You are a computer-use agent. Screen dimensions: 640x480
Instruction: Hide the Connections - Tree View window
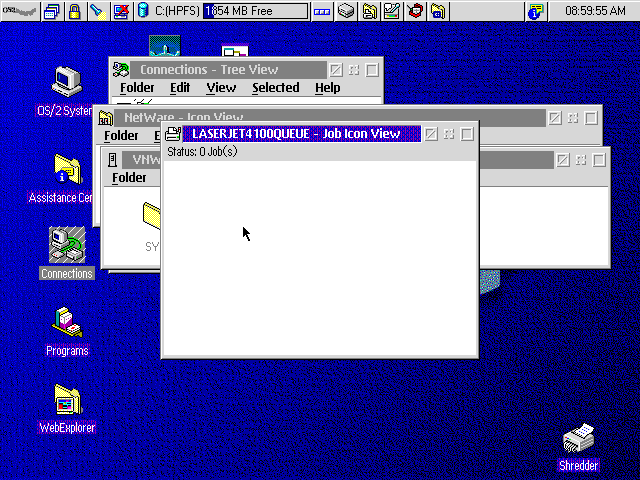pyautogui.click(x=336, y=70)
